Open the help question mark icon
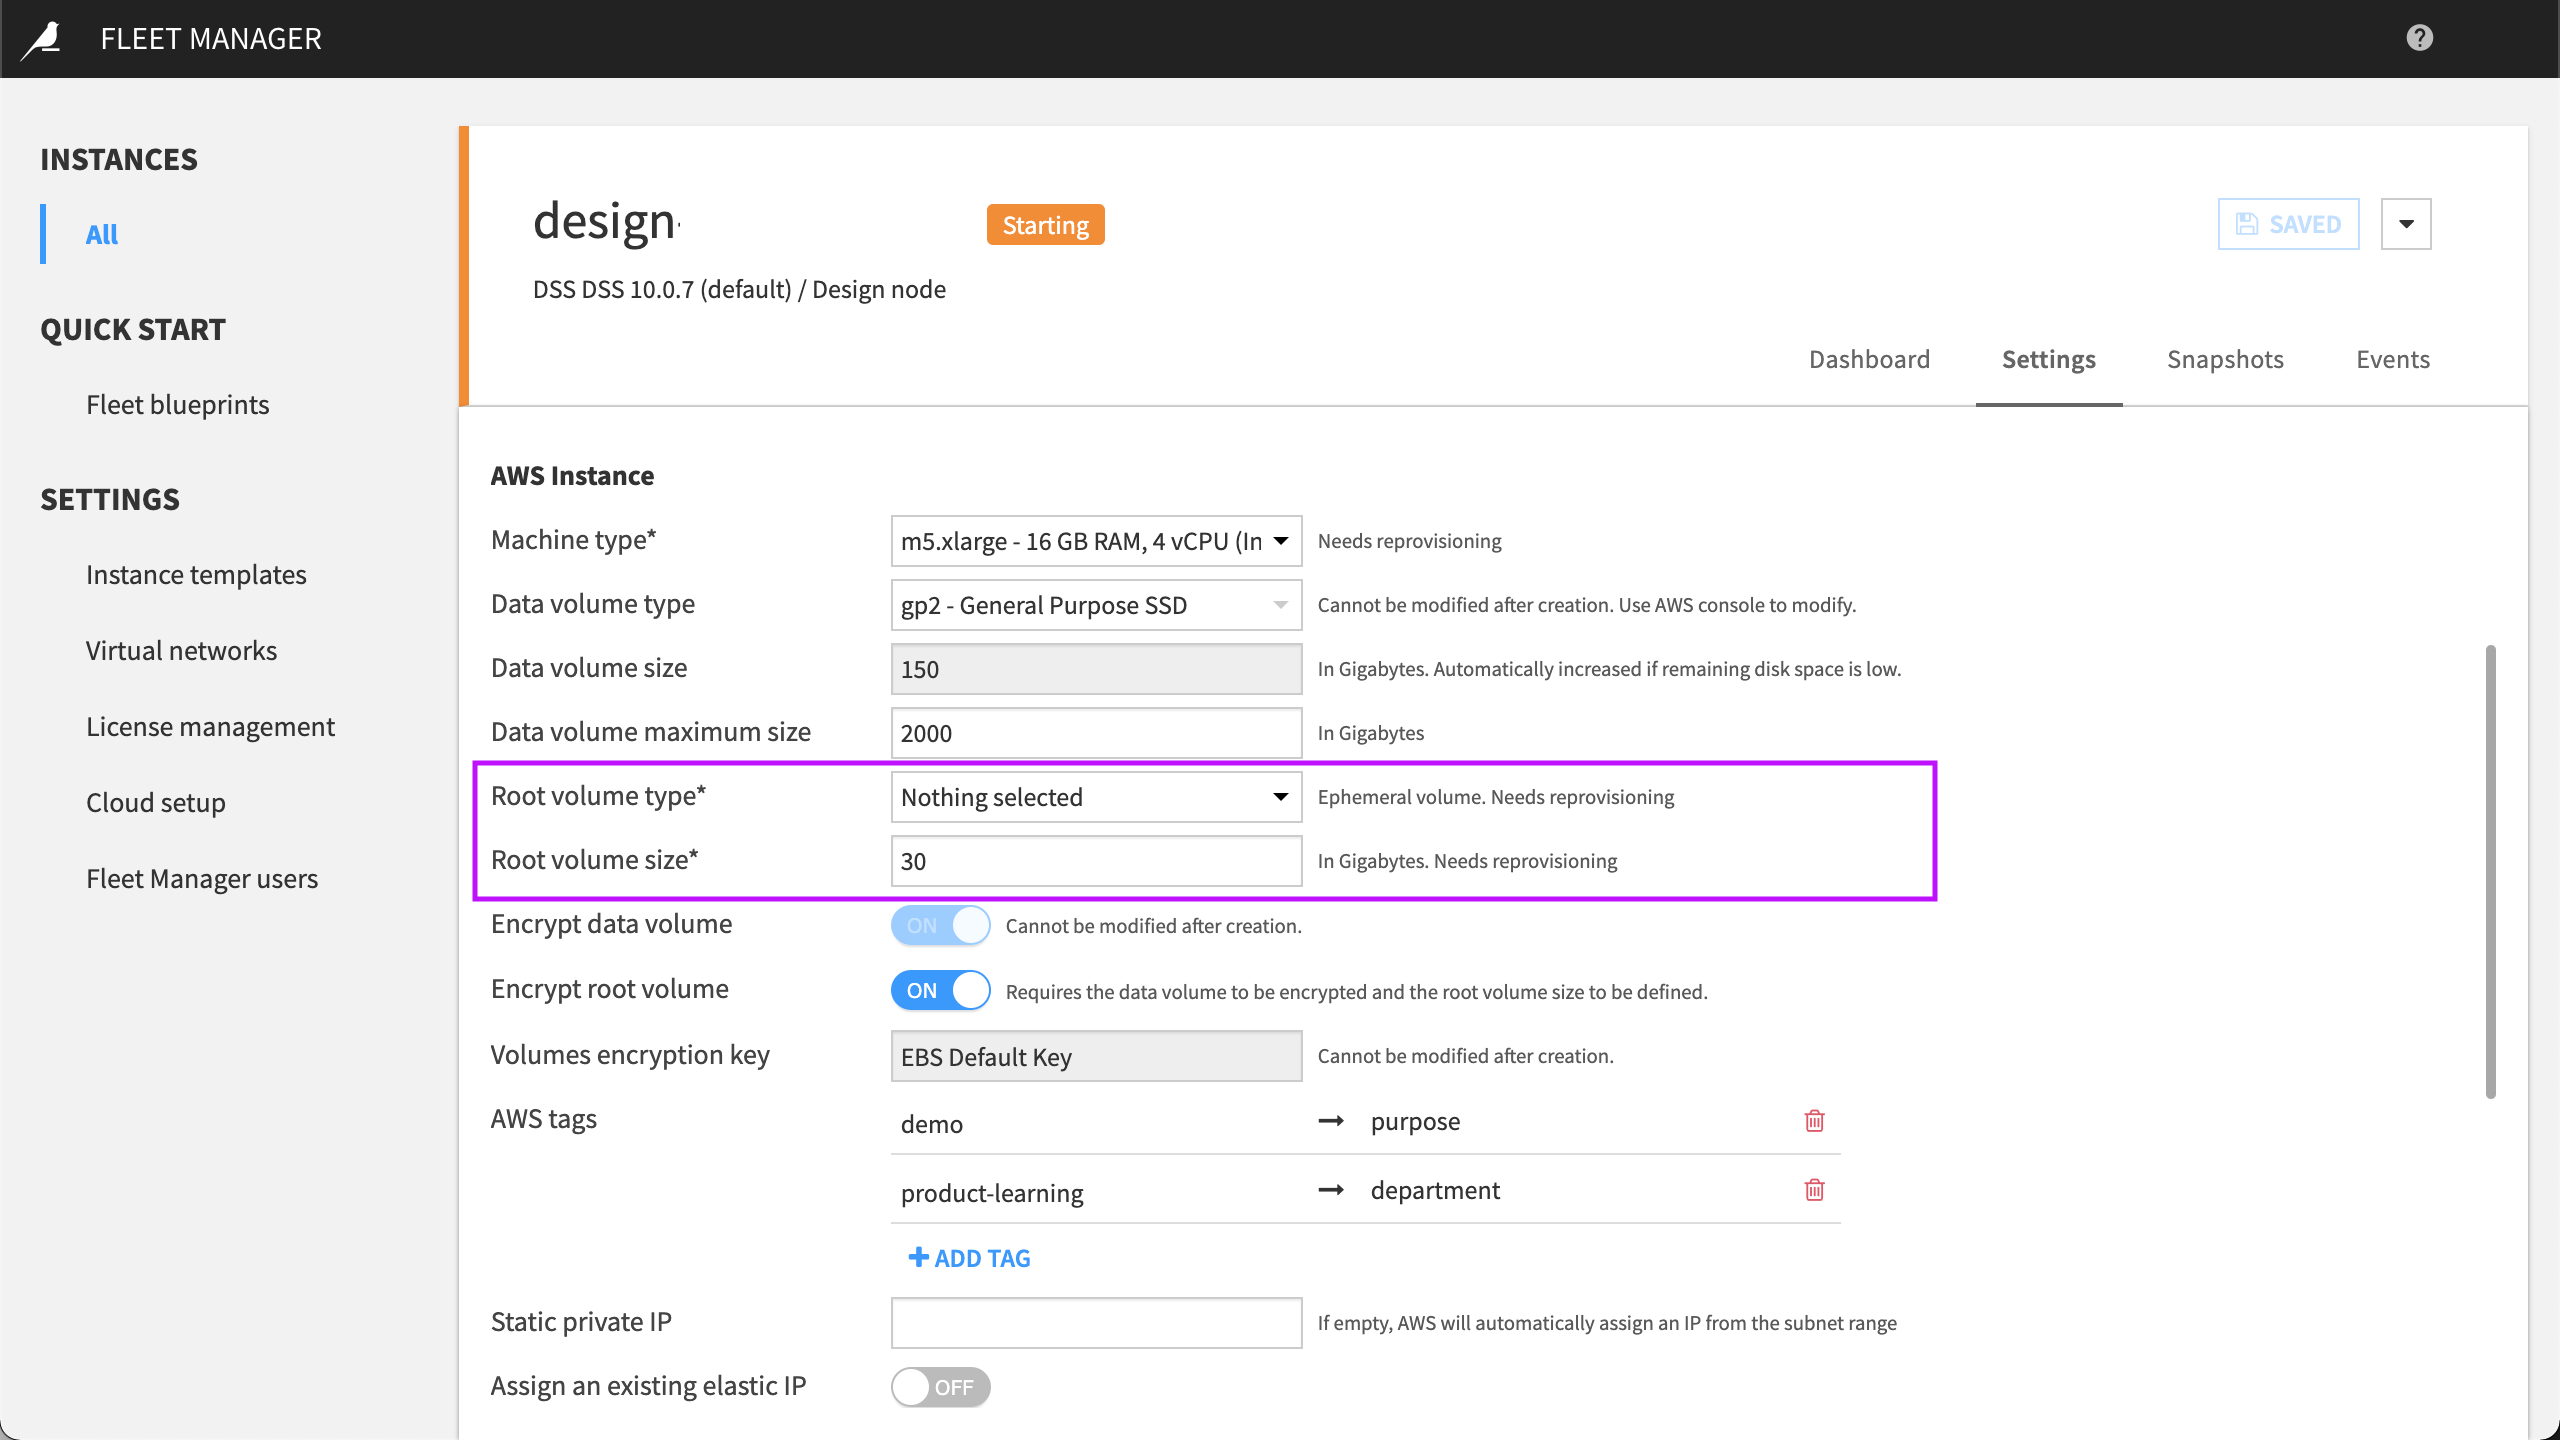This screenshot has height=1440, width=2560. (2419, 38)
